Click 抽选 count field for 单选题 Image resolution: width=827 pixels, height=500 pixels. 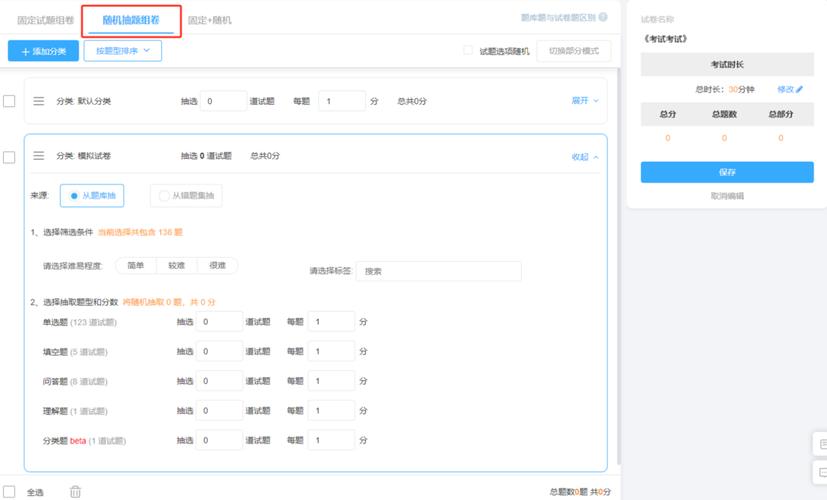pos(219,322)
